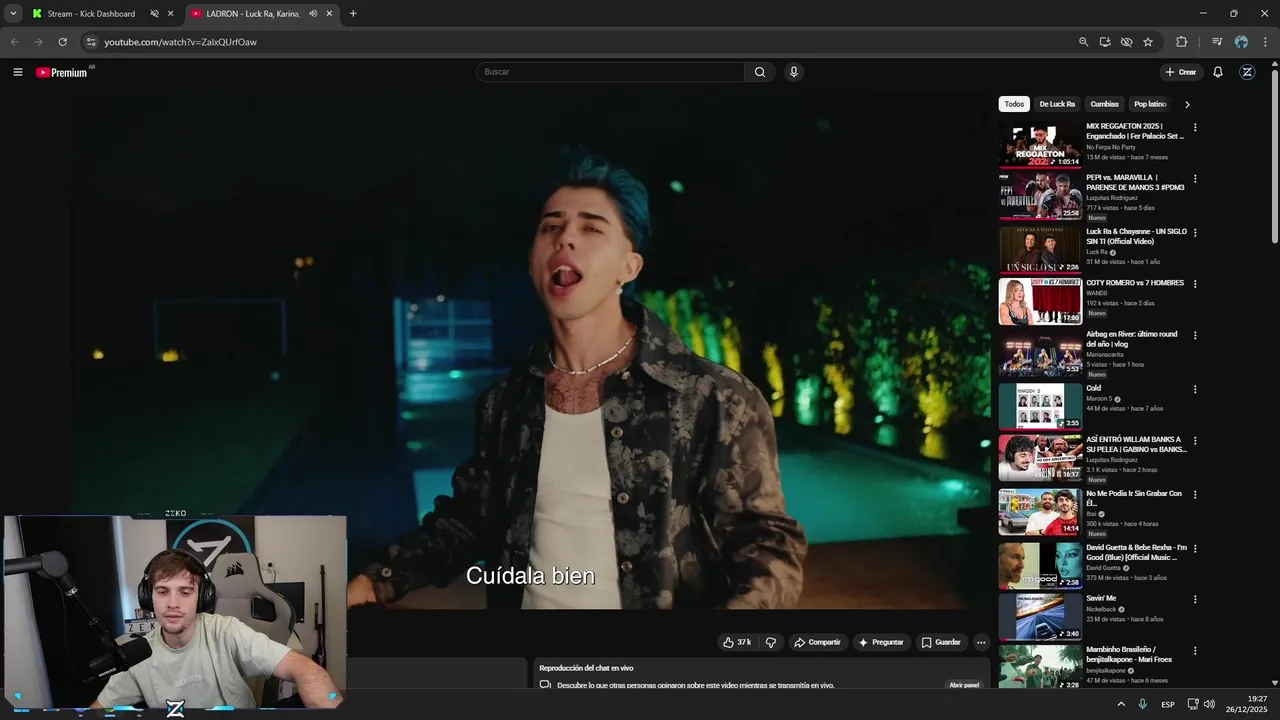Switch to Stream - Kick Dashboard tab
Image resolution: width=1280 pixels, height=720 pixels.
[x=91, y=14]
